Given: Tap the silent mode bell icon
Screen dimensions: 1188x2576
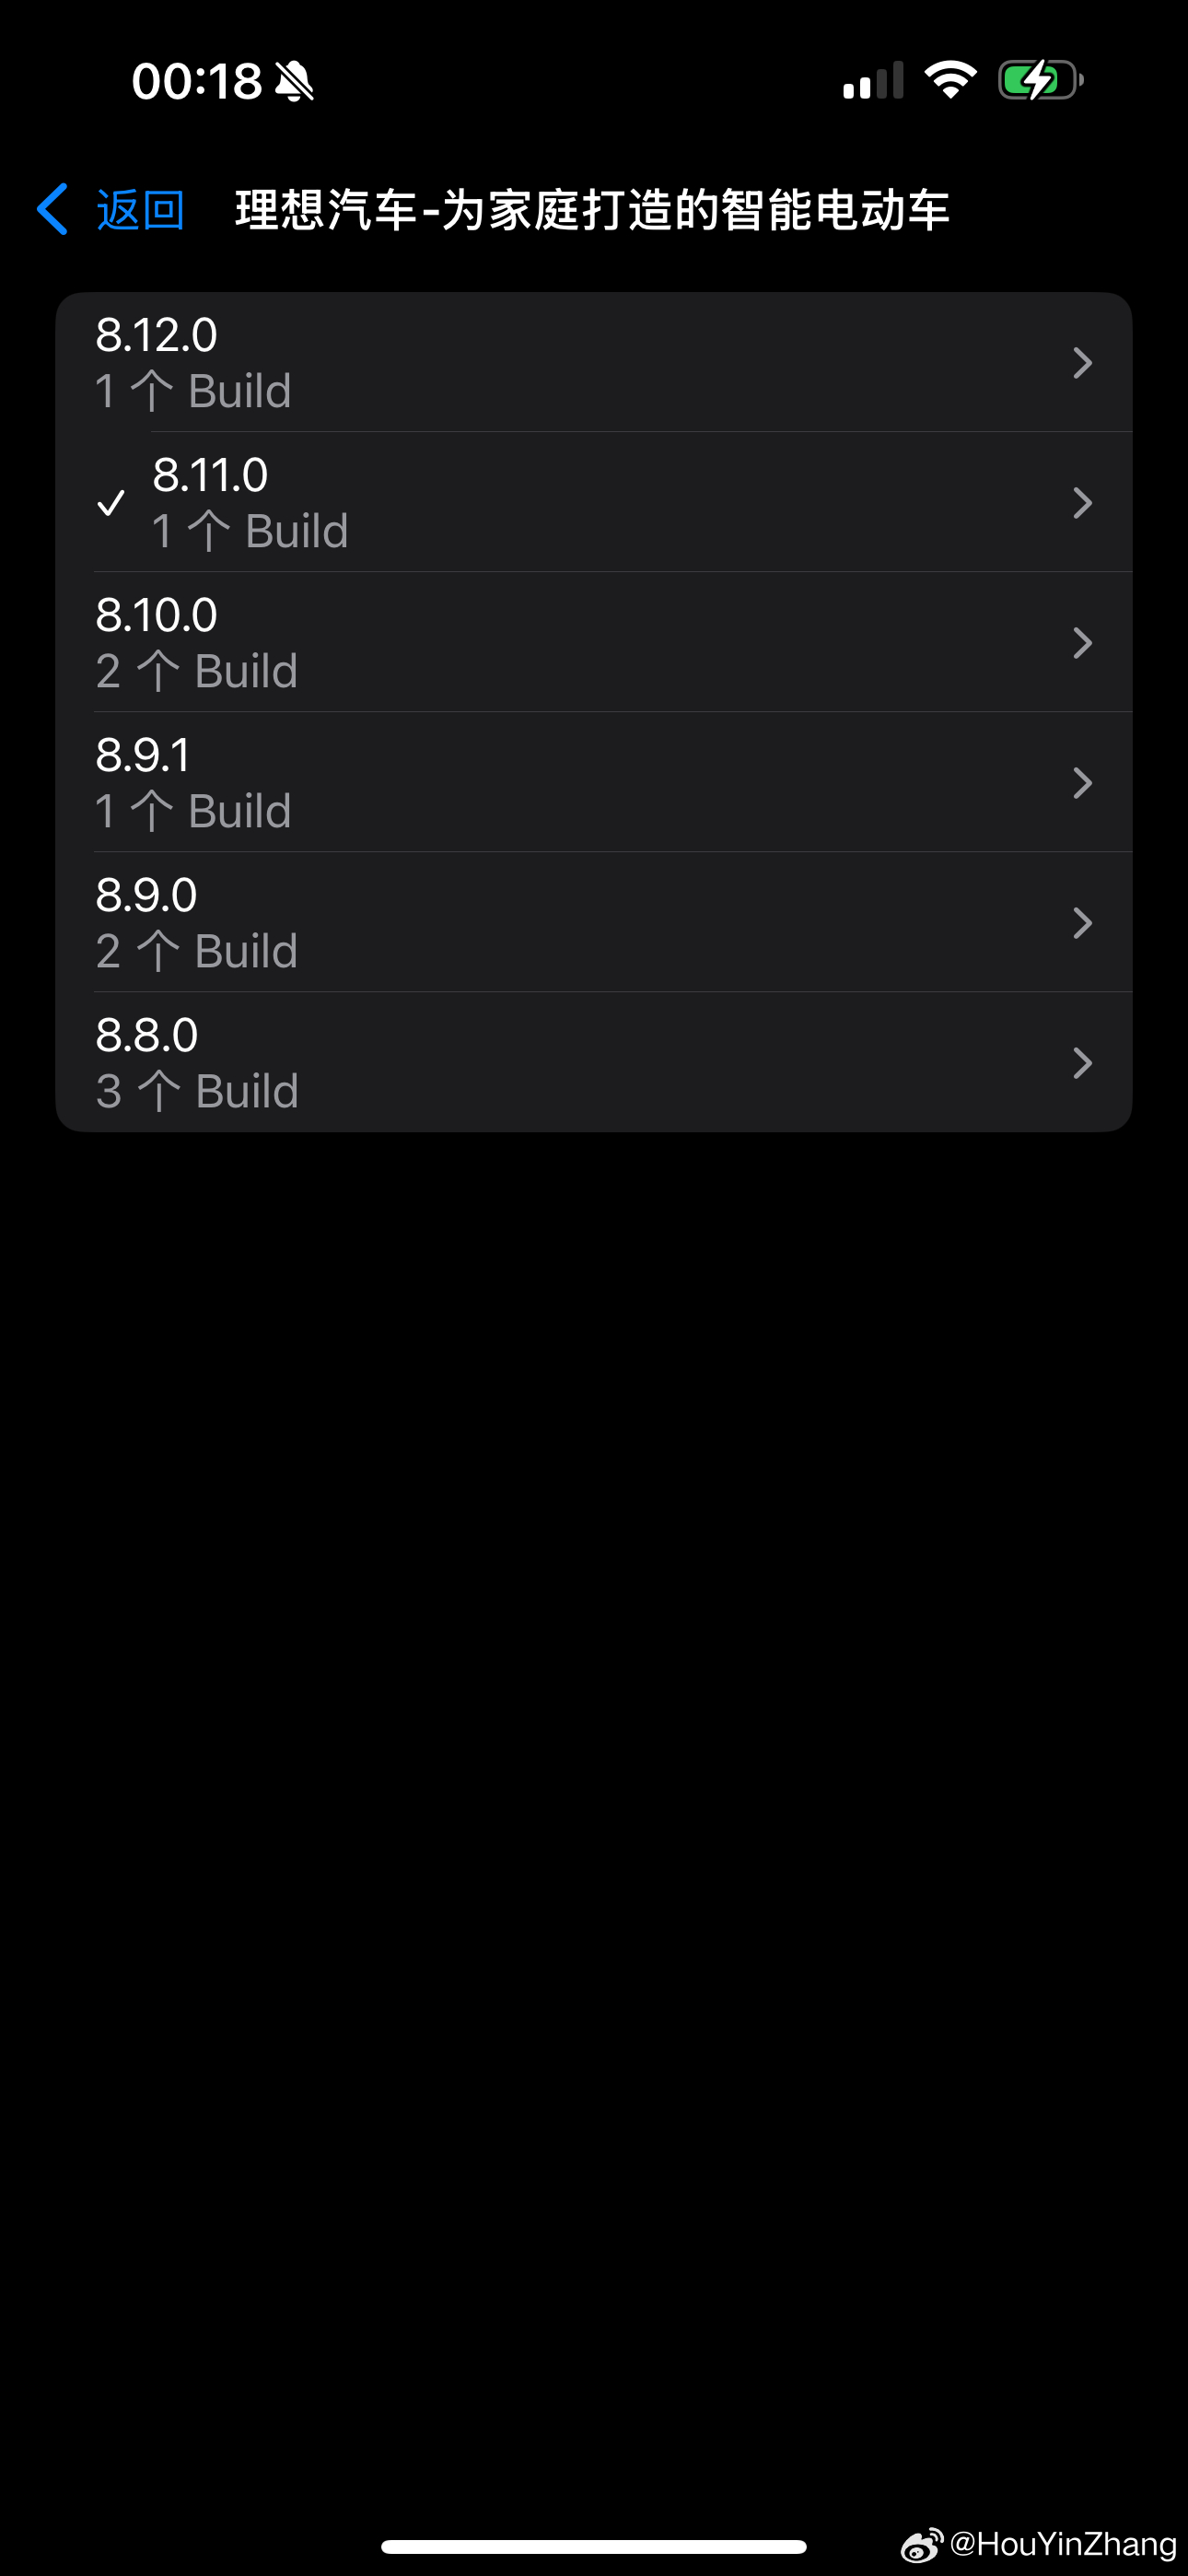Looking at the screenshot, I should pos(294,81).
